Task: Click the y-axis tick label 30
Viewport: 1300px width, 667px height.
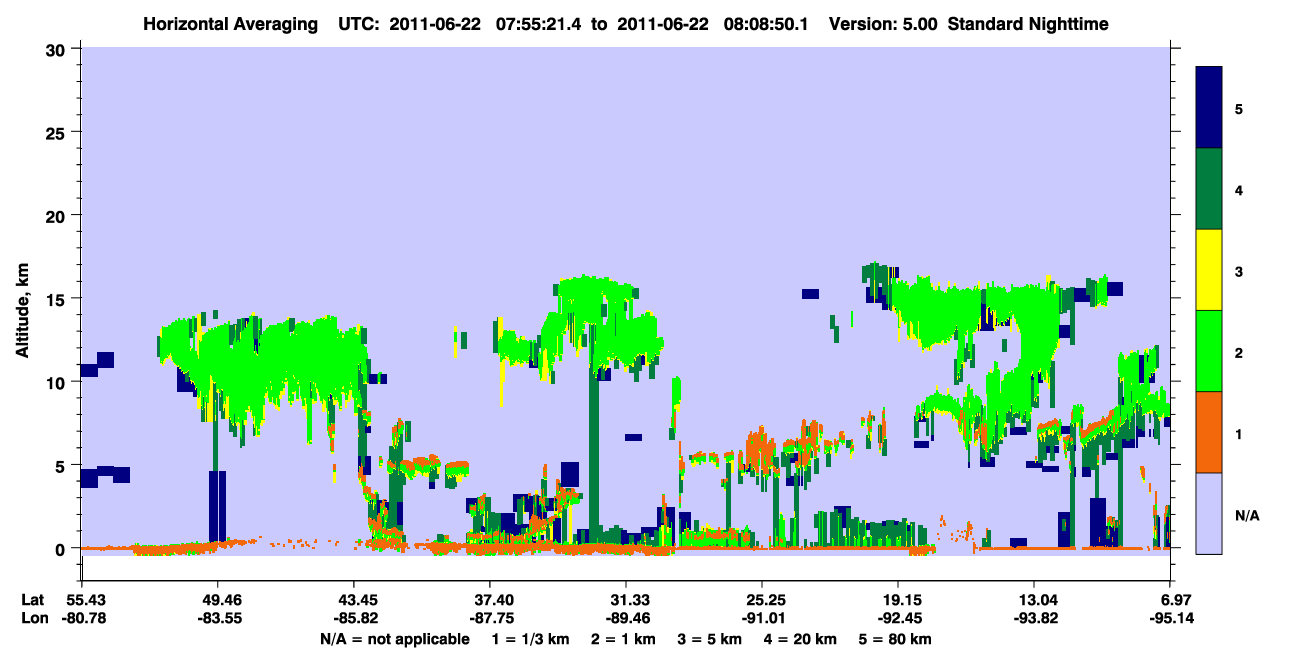Action: (x=58, y=49)
